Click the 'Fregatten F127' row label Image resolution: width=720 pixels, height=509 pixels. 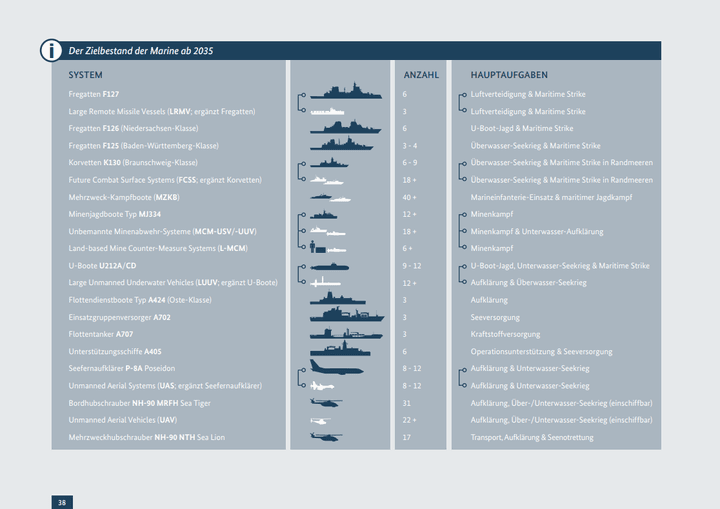pyautogui.click(x=94, y=94)
